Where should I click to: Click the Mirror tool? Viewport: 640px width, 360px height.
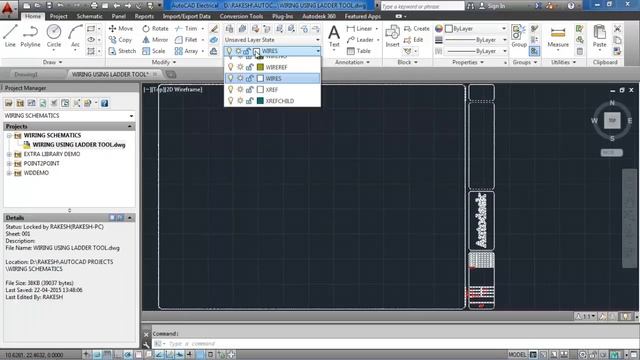(x=155, y=40)
